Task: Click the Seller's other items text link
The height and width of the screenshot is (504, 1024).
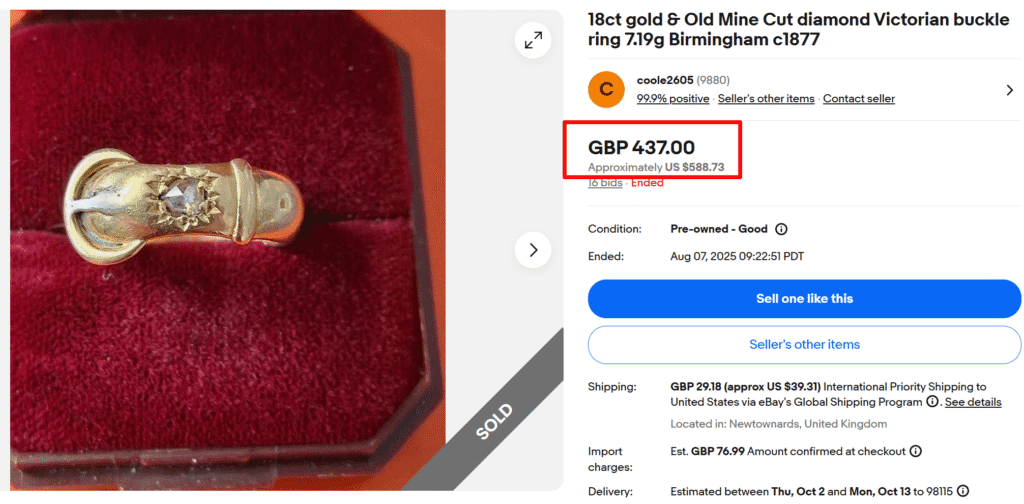Action: click(x=766, y=99)
